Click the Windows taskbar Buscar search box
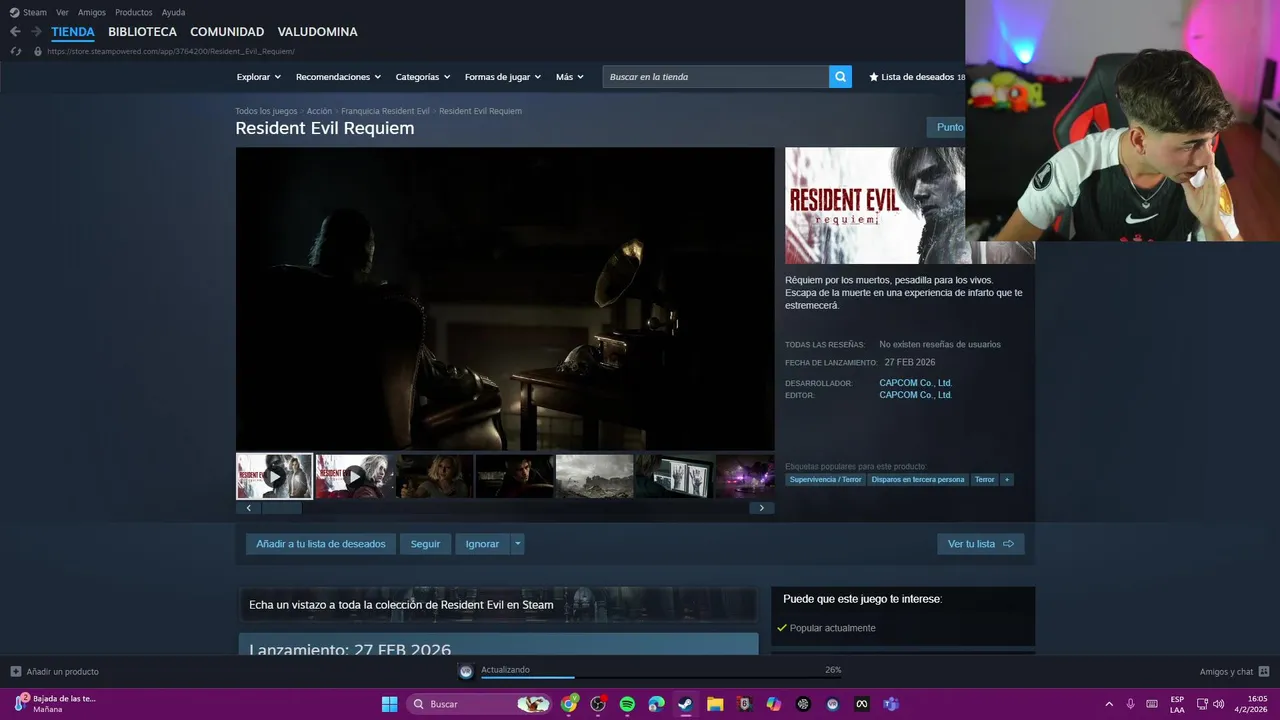The image size is (1280, 720). [x=480, y=704]
